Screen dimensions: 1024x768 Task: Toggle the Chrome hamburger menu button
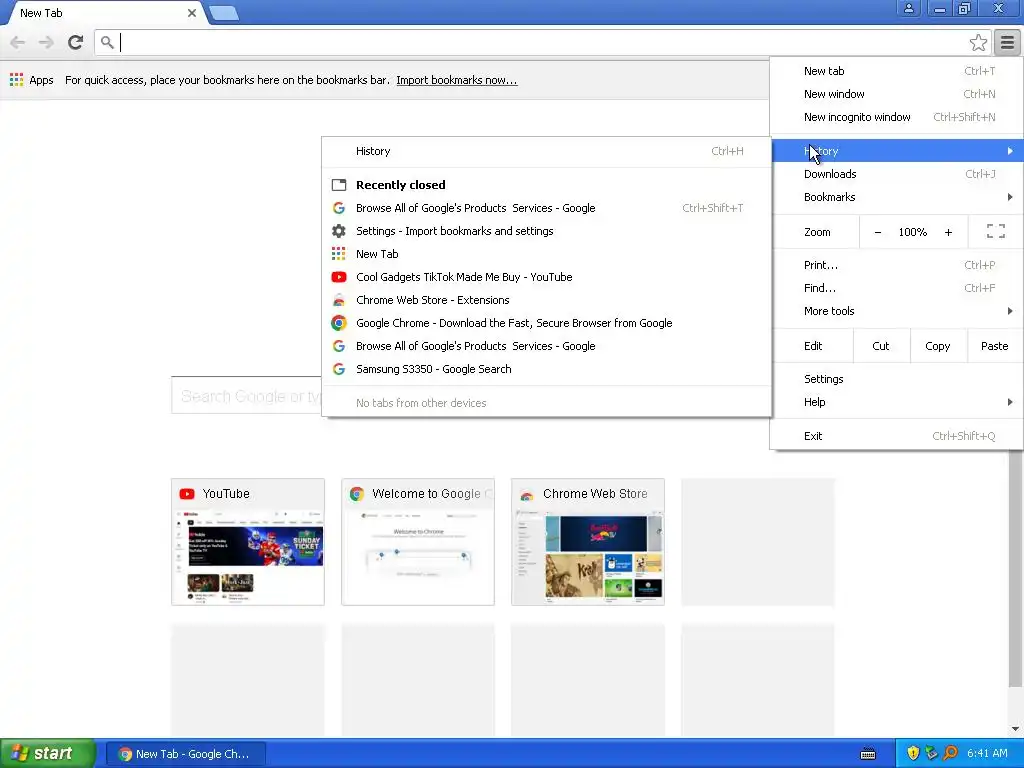coord(1007,42)
